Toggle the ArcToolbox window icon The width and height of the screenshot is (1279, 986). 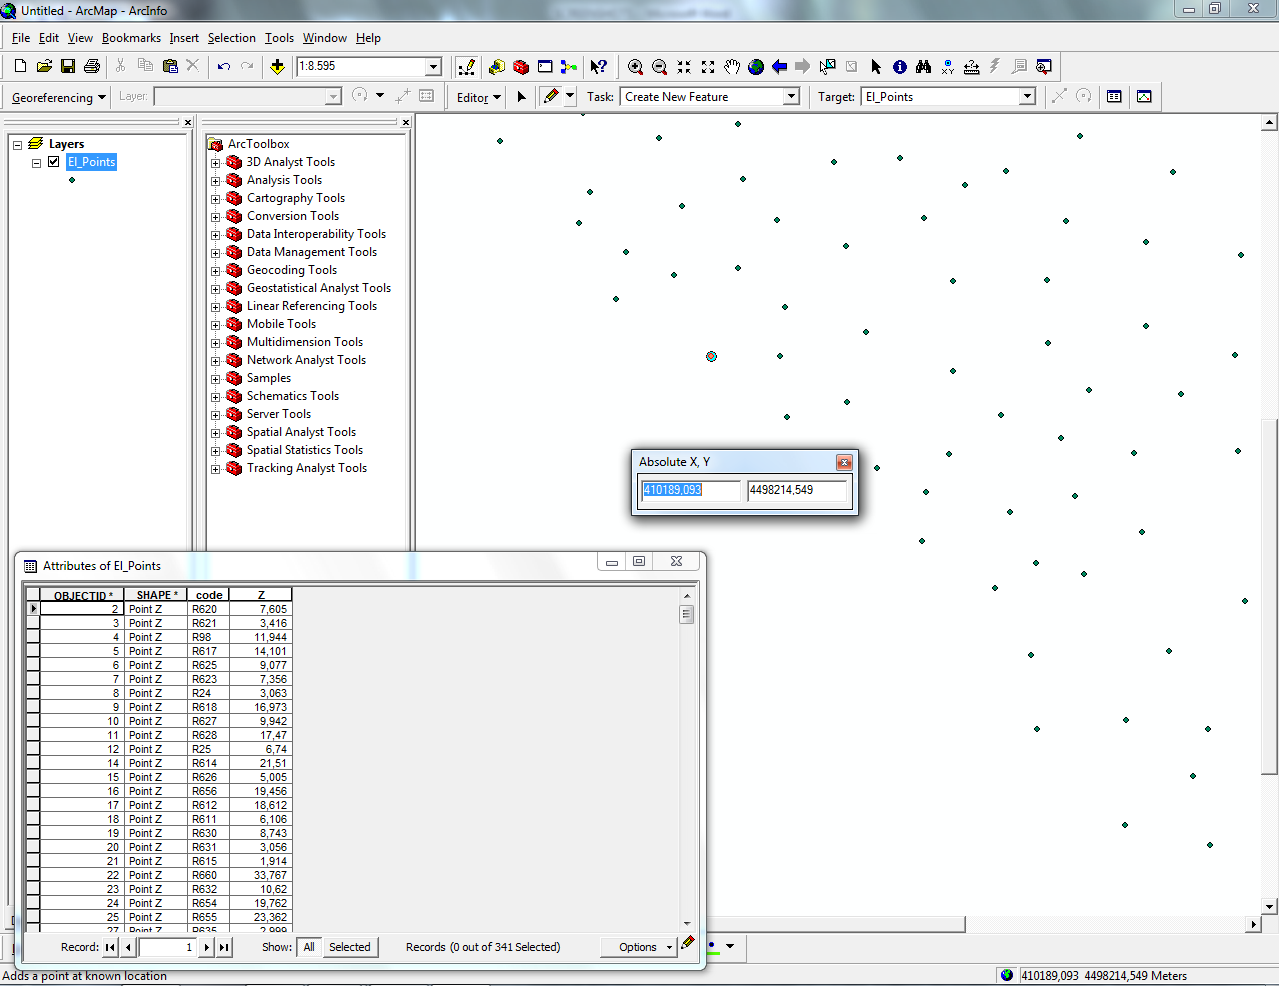tap(521, 67)
